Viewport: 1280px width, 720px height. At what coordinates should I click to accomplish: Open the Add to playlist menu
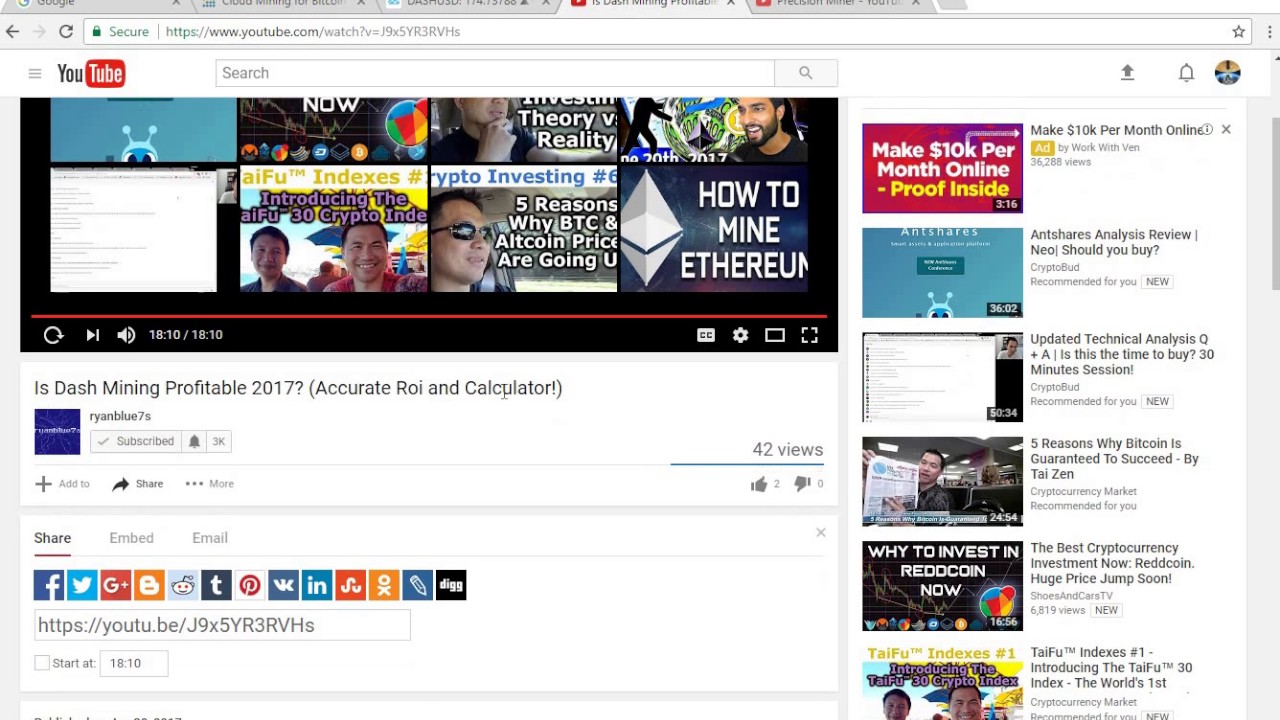click(62, 484)
